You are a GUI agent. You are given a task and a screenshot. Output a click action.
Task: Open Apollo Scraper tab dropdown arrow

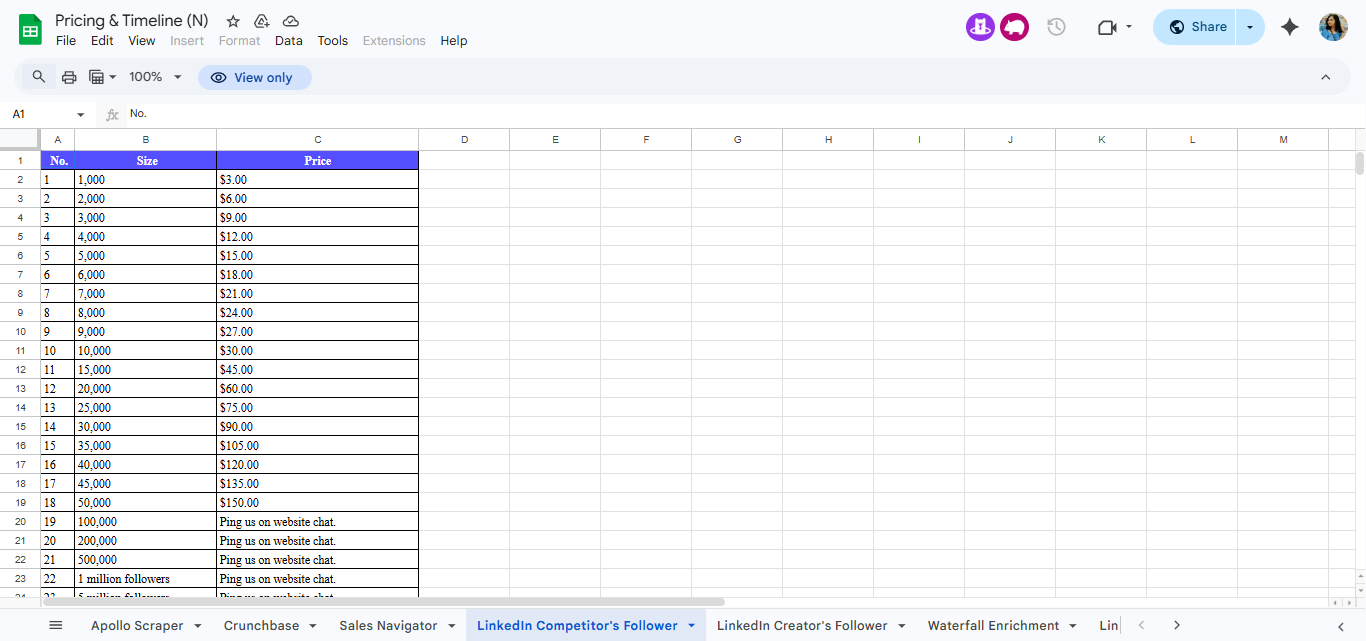[x=197, y=626]
